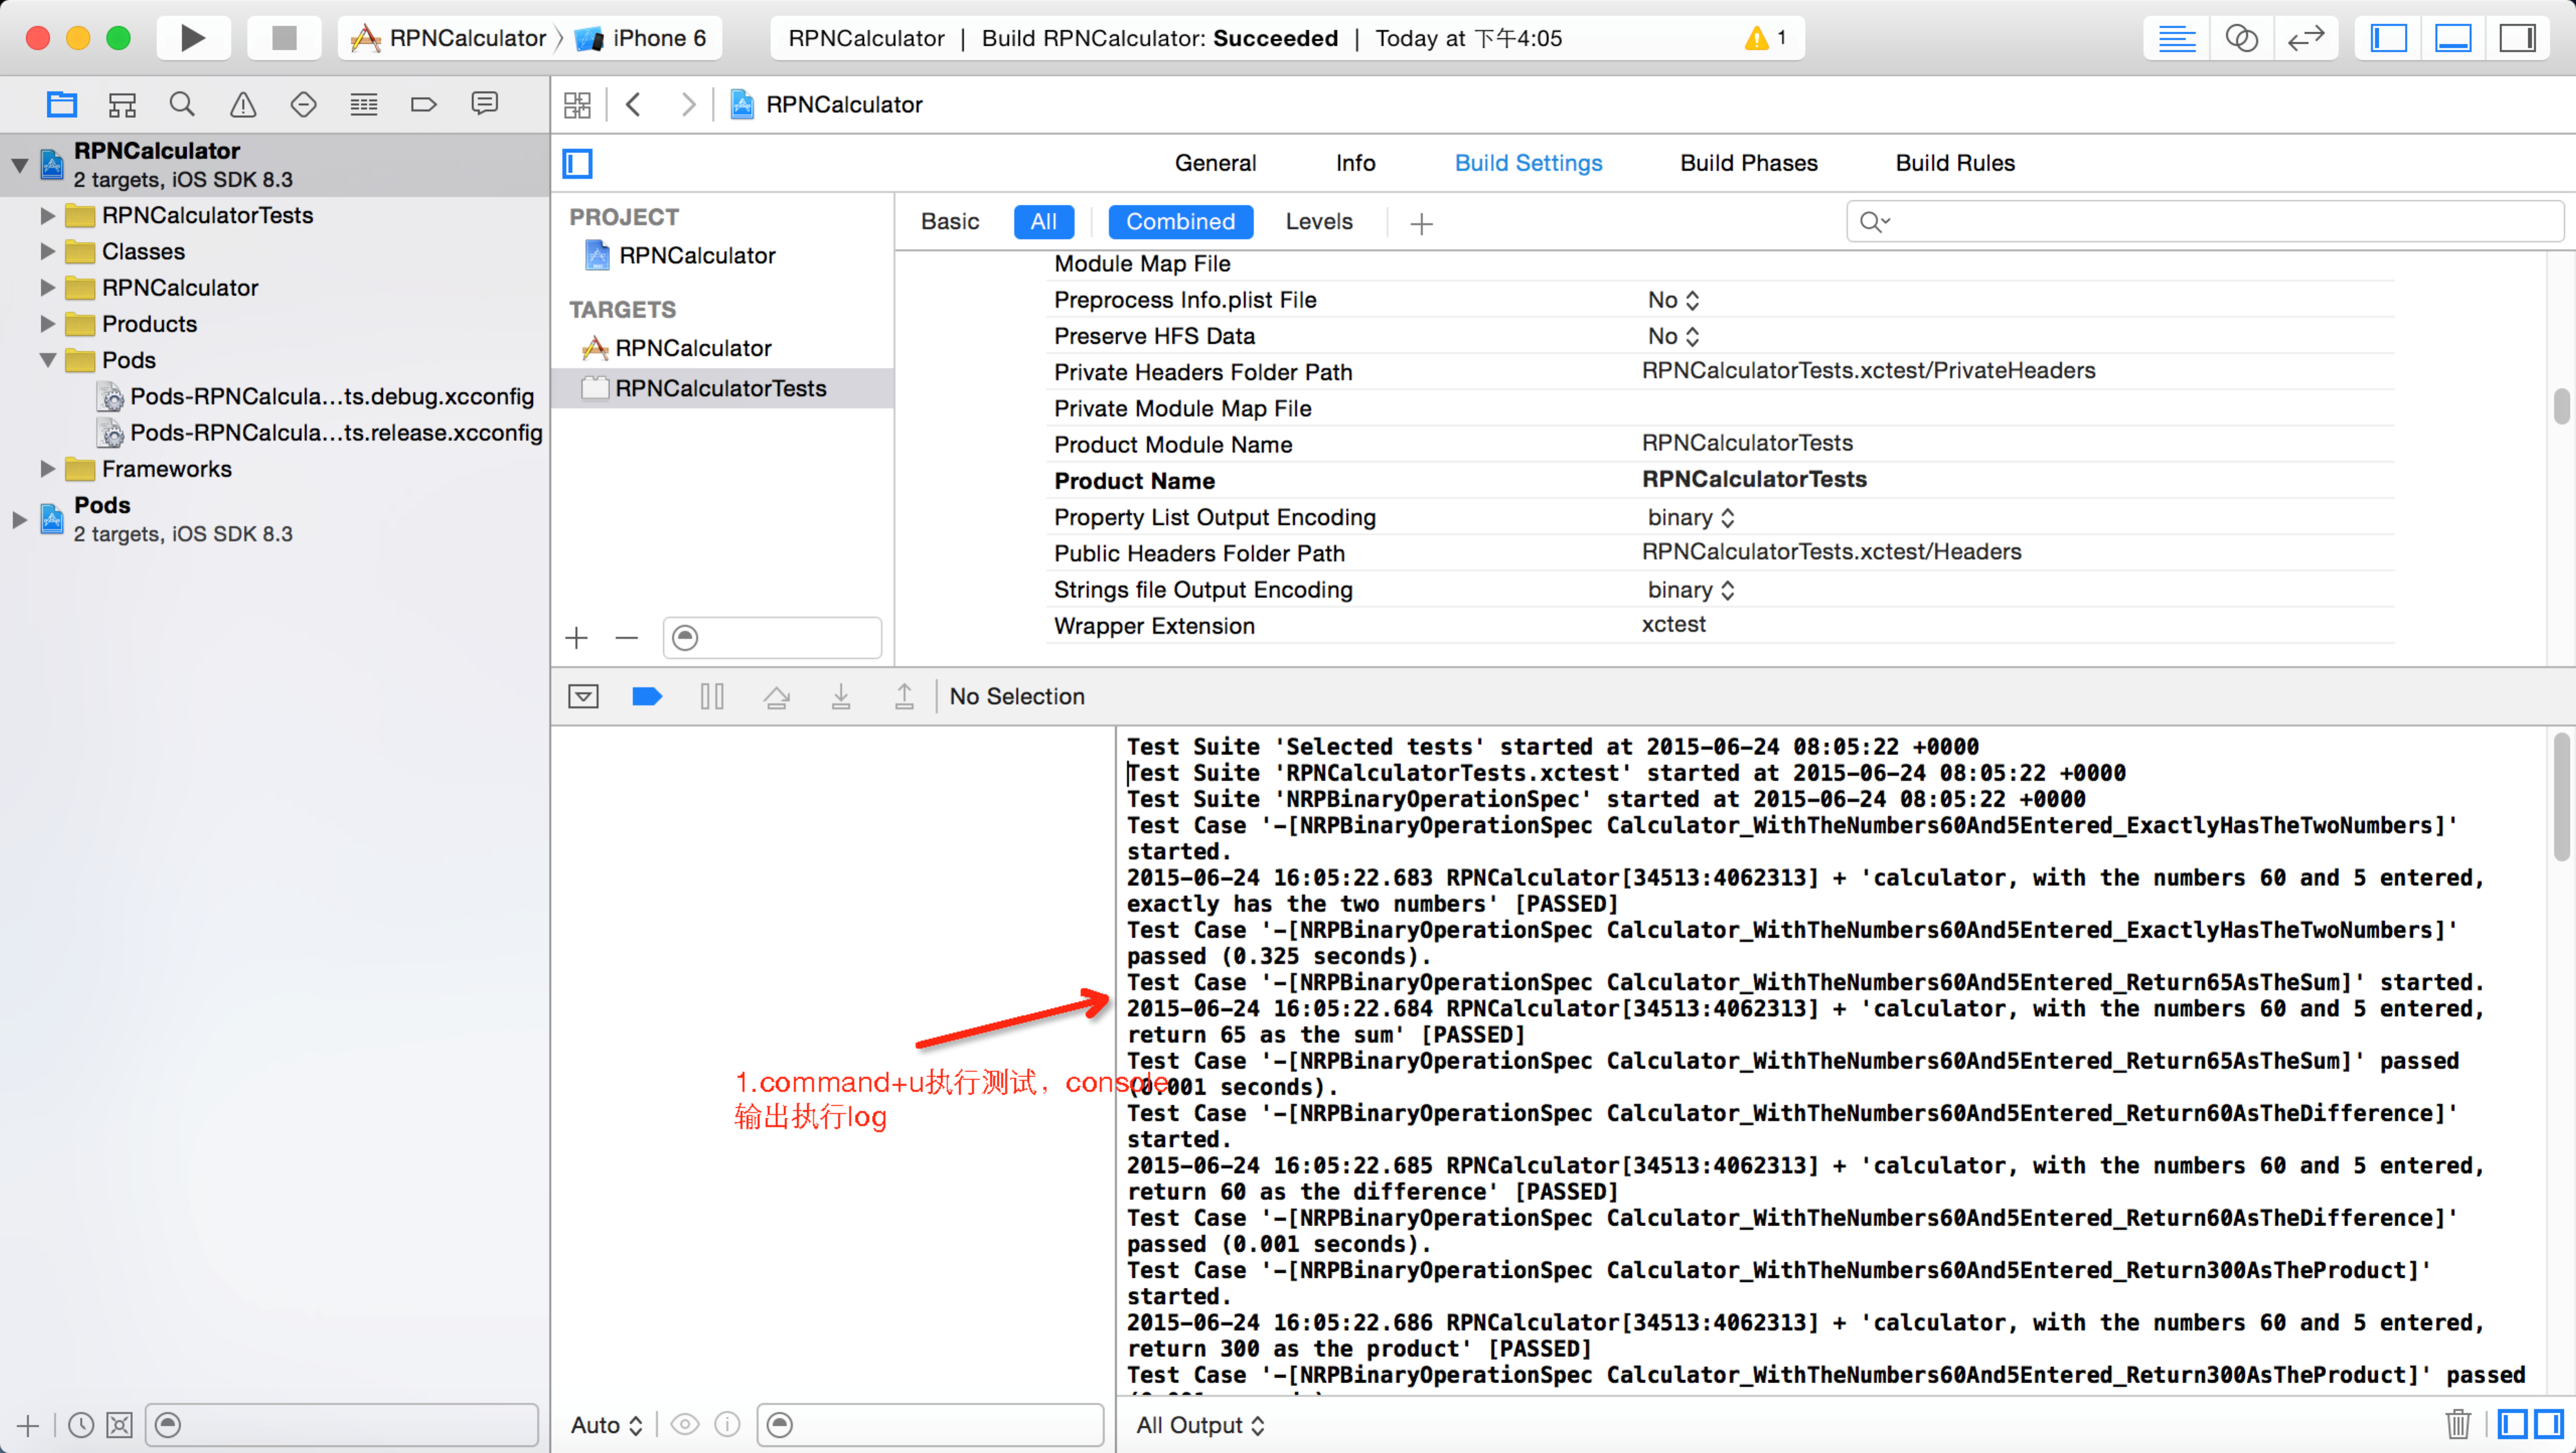
Task: Open Preserve HFS Data dropdown
Action: 1673,336
